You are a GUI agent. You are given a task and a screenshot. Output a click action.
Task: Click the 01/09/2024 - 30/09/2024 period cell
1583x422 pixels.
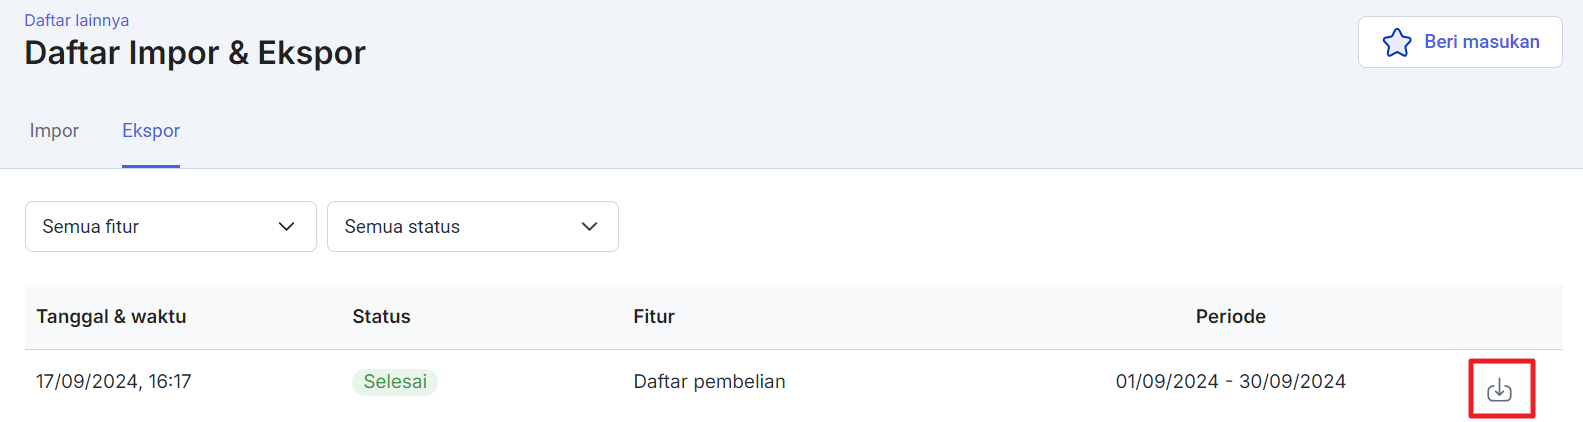tap(1231, 382)
